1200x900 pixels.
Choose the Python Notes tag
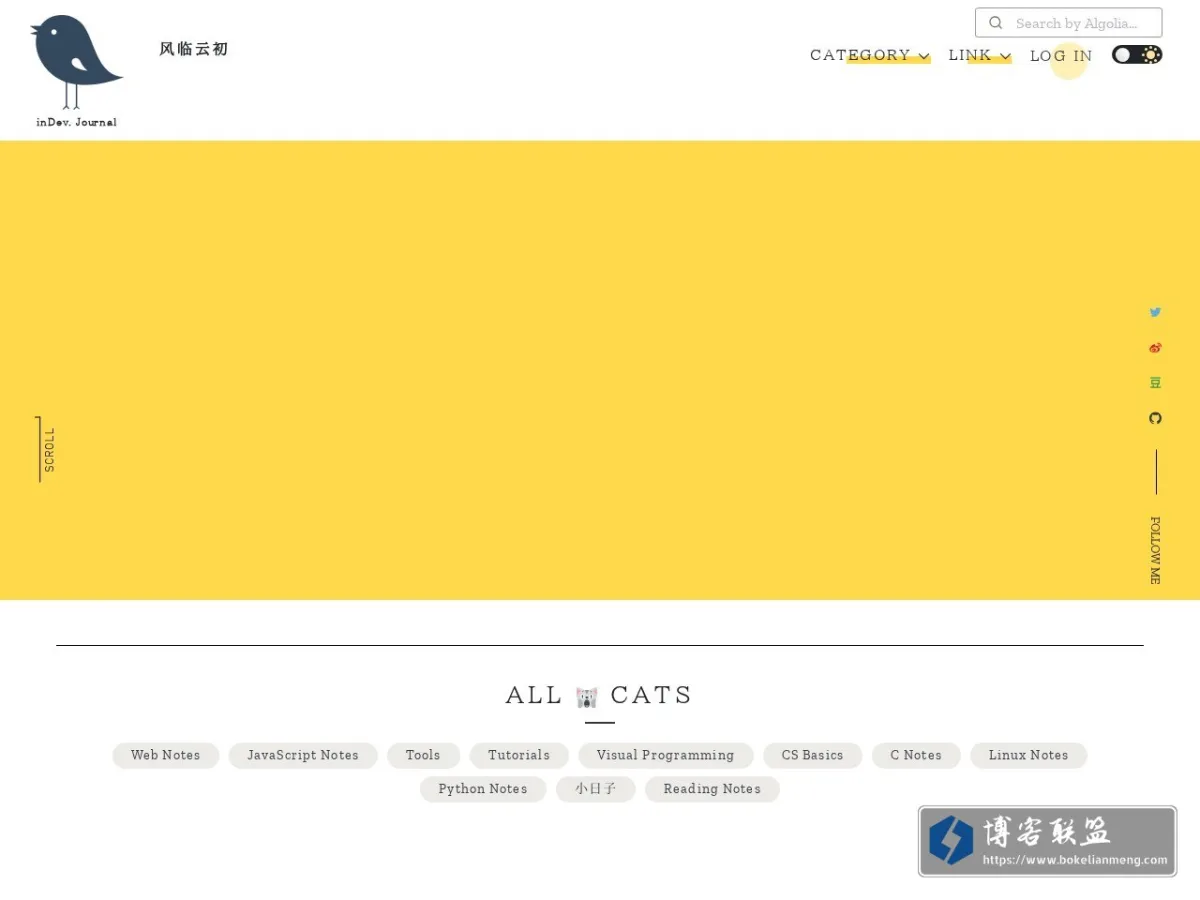pos(483,789)
